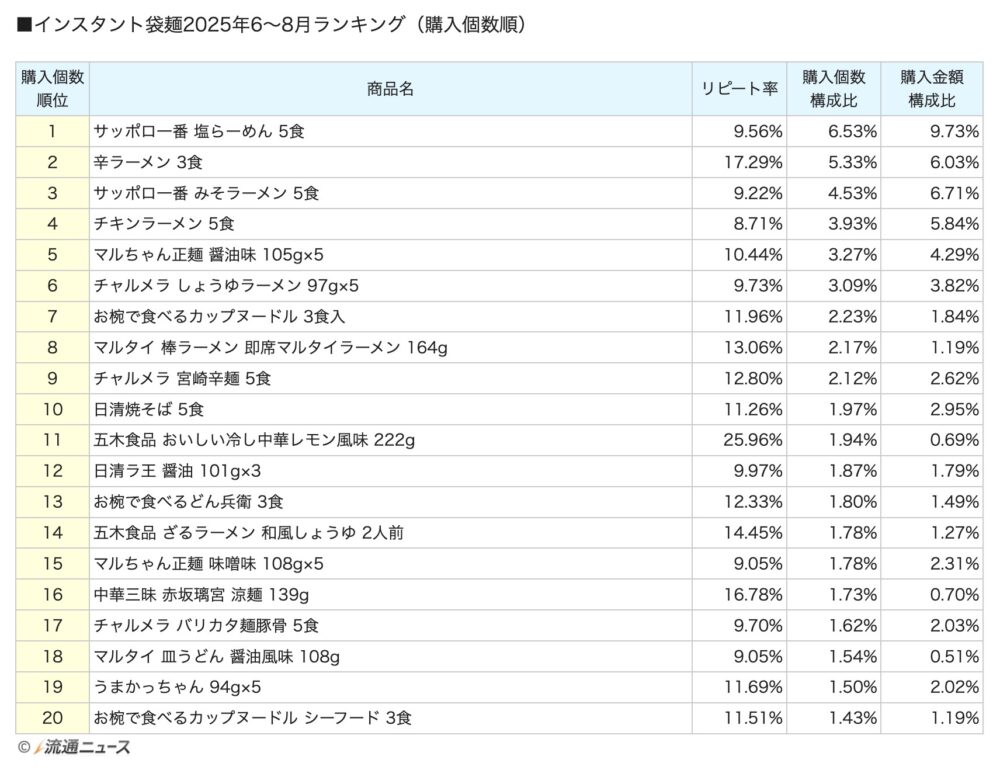Image resolution: width=1000 pixels, height=770 pixels.
Task: Click the 9.73% purchase amount value
Action: coord(954,131)
